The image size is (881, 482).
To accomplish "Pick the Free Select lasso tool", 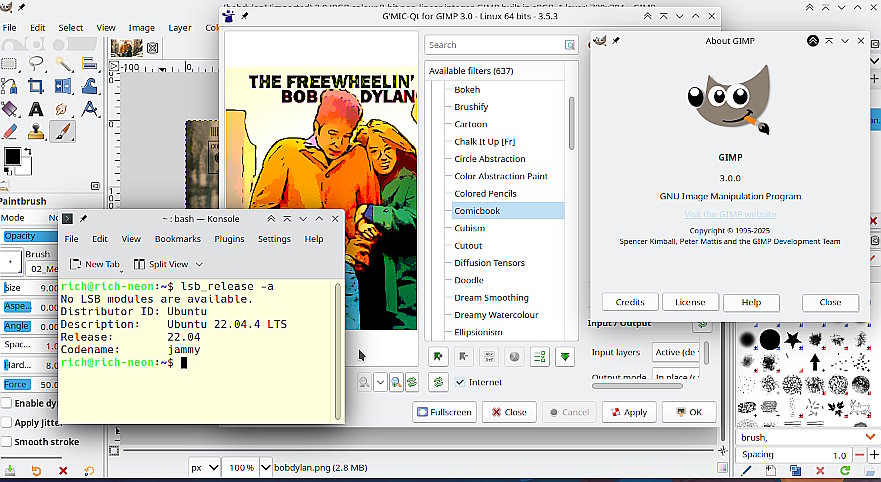I will pos(36,65).
